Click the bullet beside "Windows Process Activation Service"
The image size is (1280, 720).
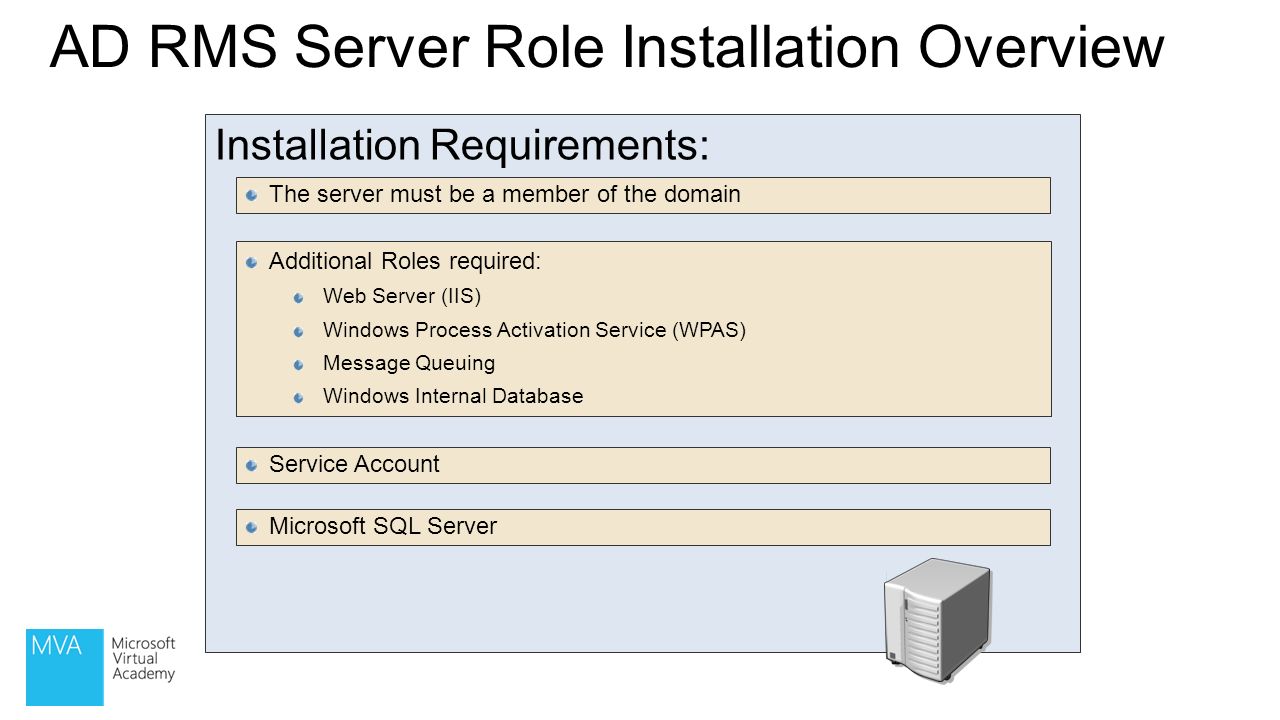pyautogui.click(x=299, y=331)
